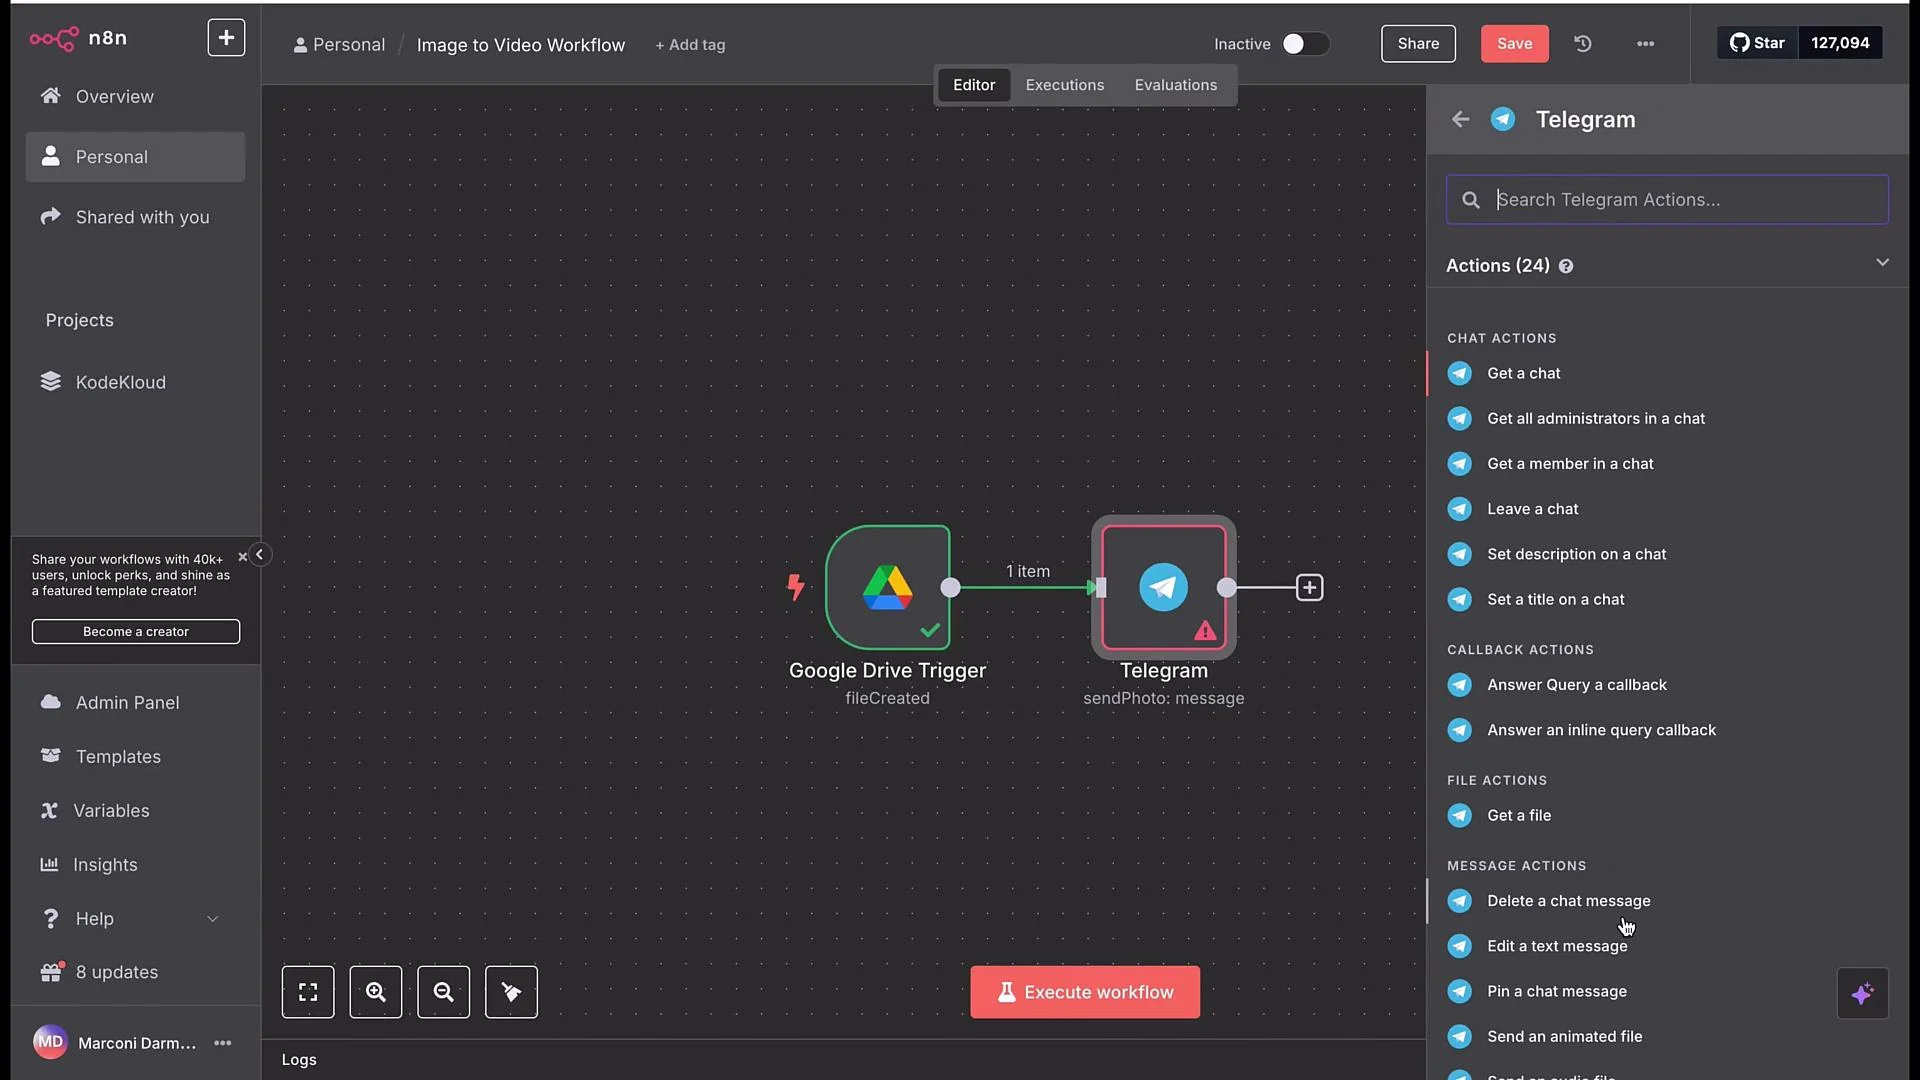Open Insights page

pos(135,865)
